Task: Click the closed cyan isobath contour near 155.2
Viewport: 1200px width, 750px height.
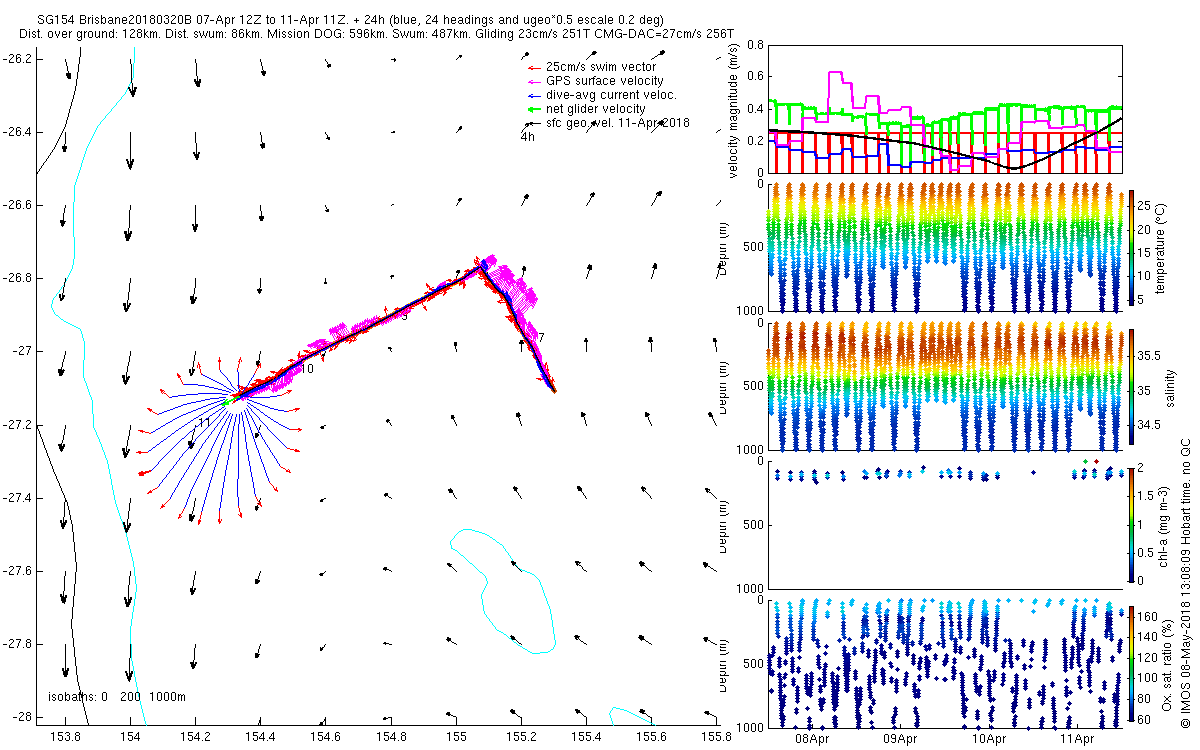Action: tap(503, 590)
